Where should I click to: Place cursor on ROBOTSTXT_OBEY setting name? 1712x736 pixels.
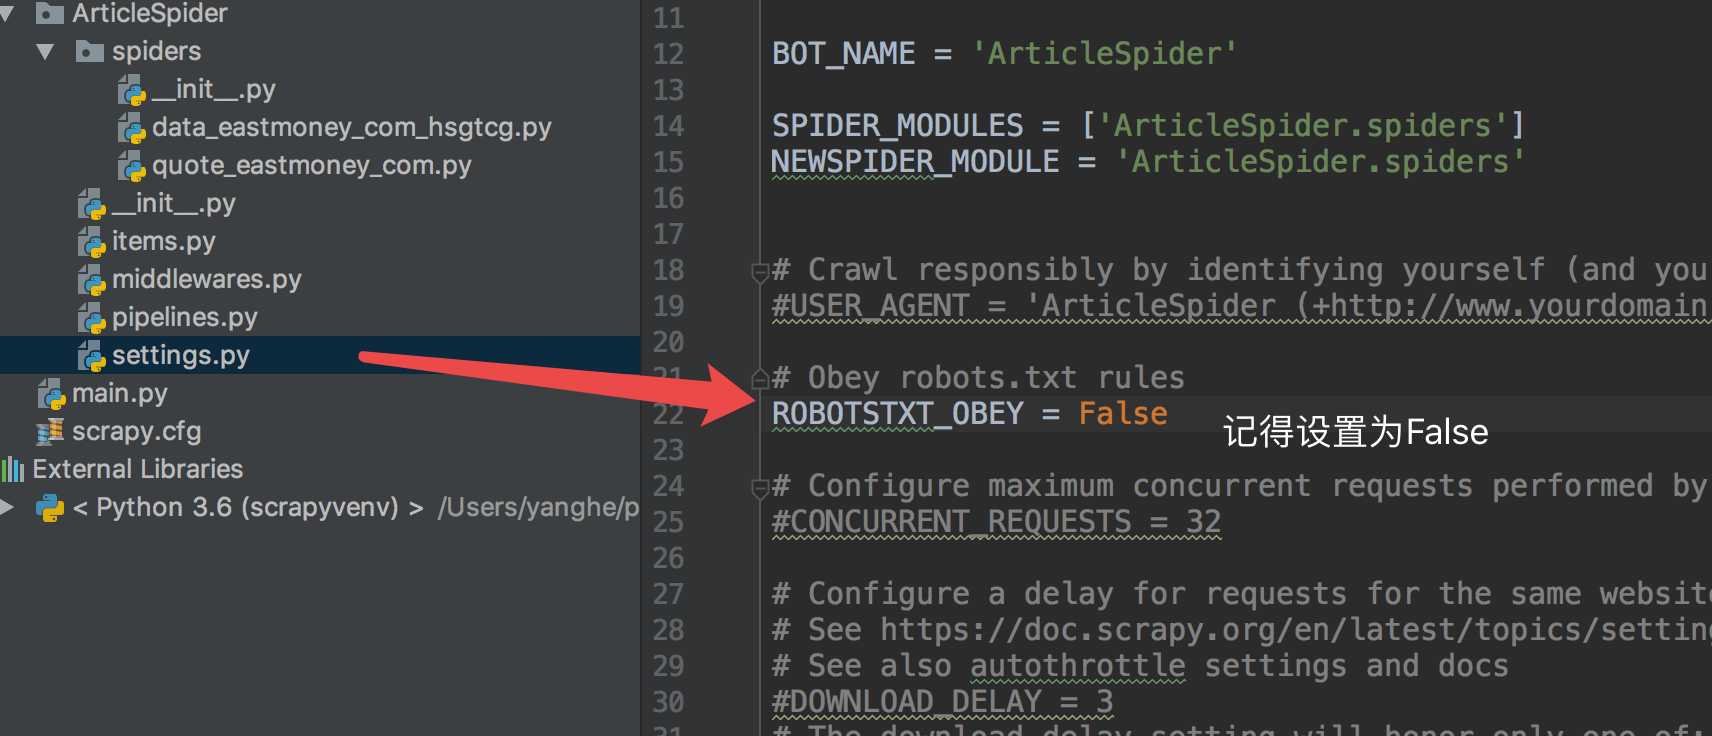click(x=897, y=414)
